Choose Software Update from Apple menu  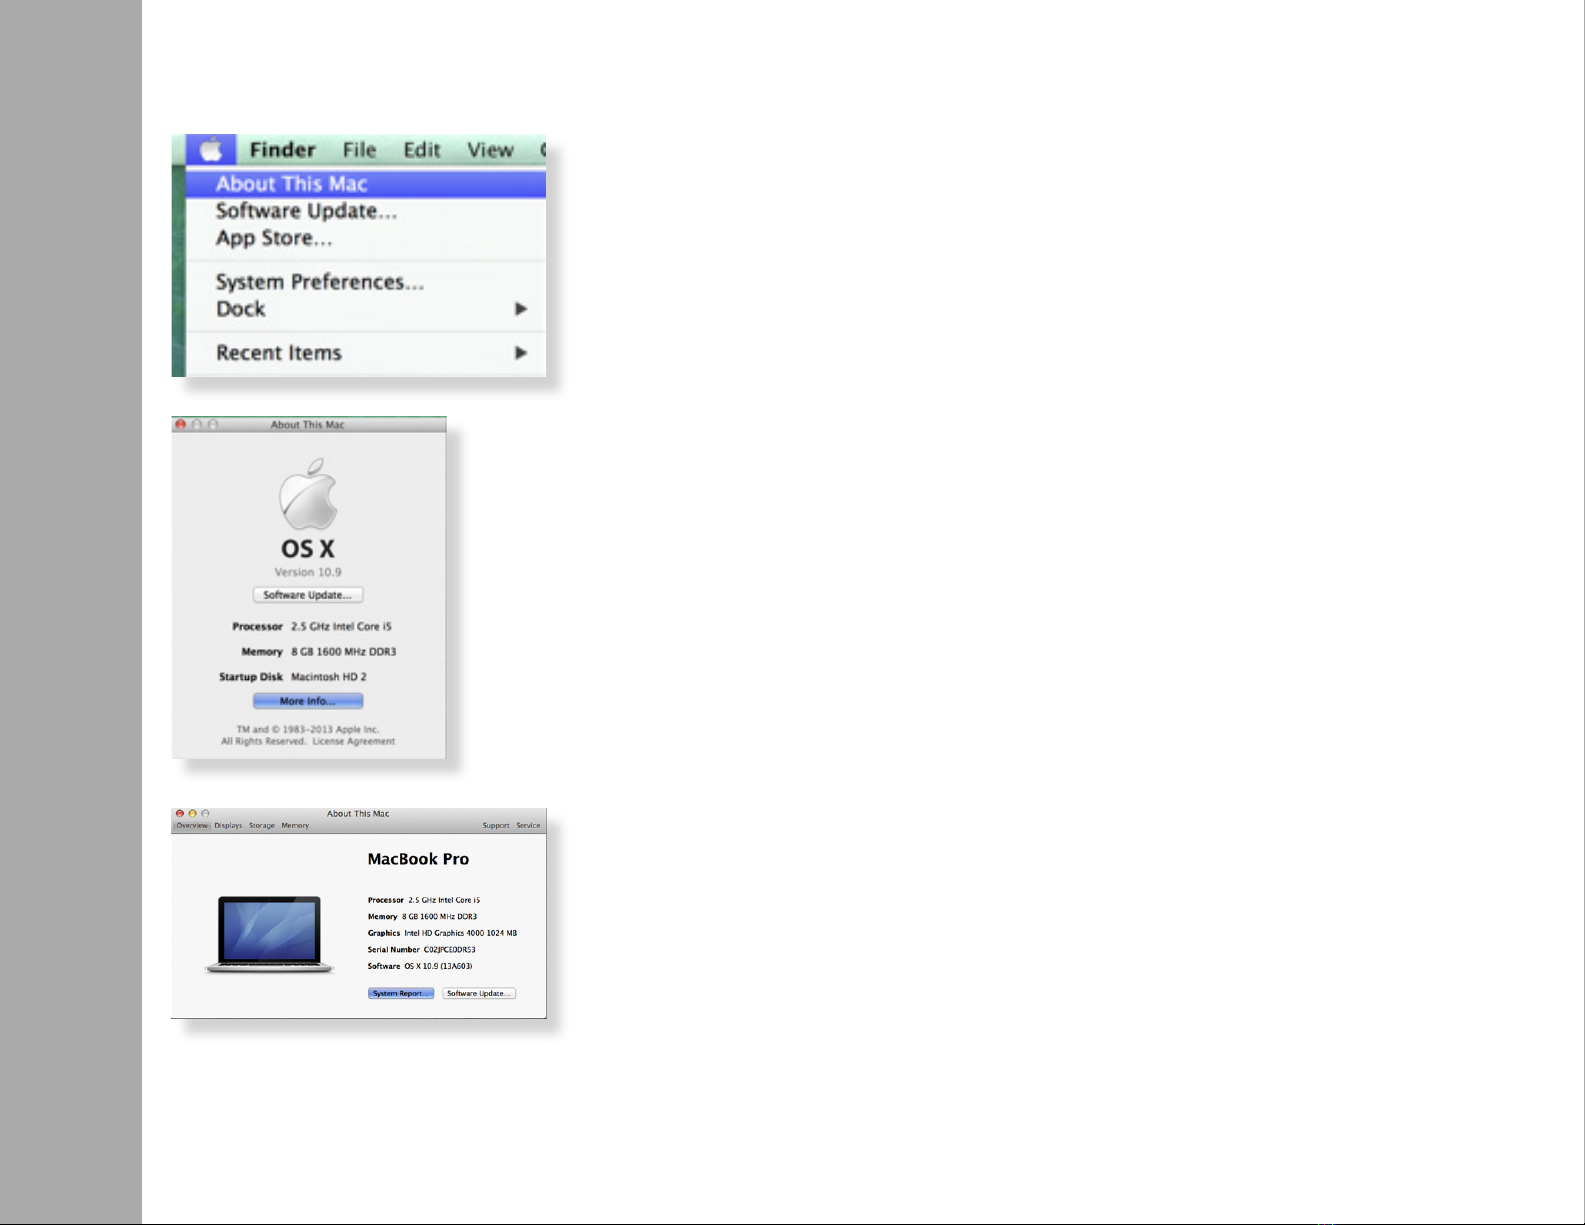306,211
